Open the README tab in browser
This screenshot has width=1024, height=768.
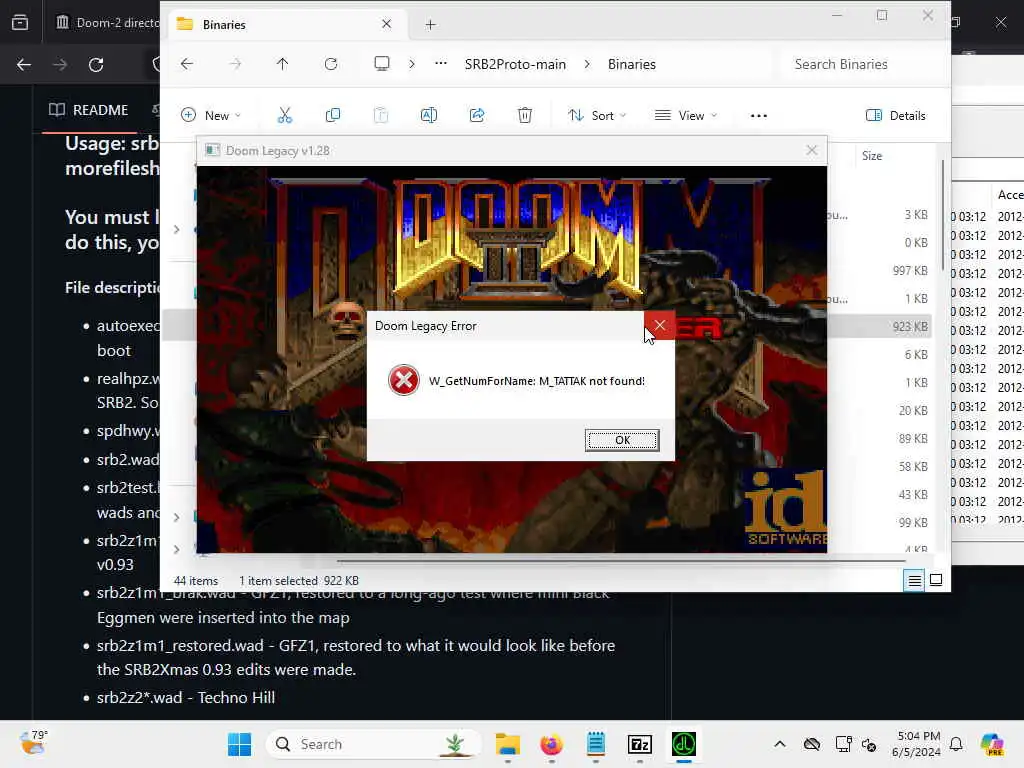(89, 110)
